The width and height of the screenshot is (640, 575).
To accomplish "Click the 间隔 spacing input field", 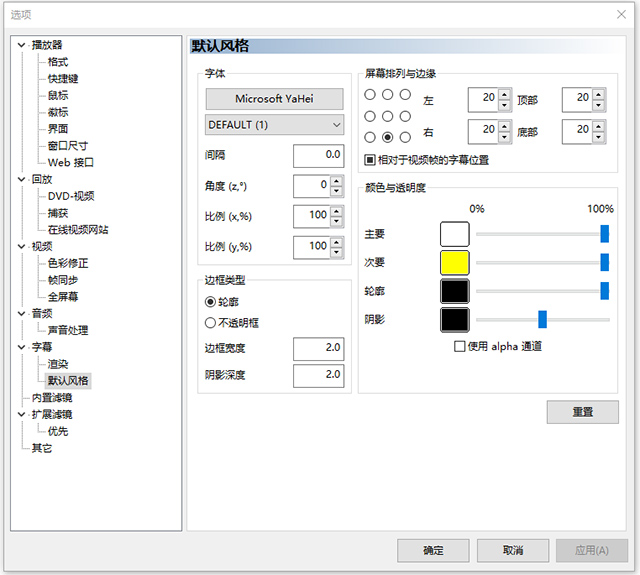I will pyautogui.click(x=319, y=155).
